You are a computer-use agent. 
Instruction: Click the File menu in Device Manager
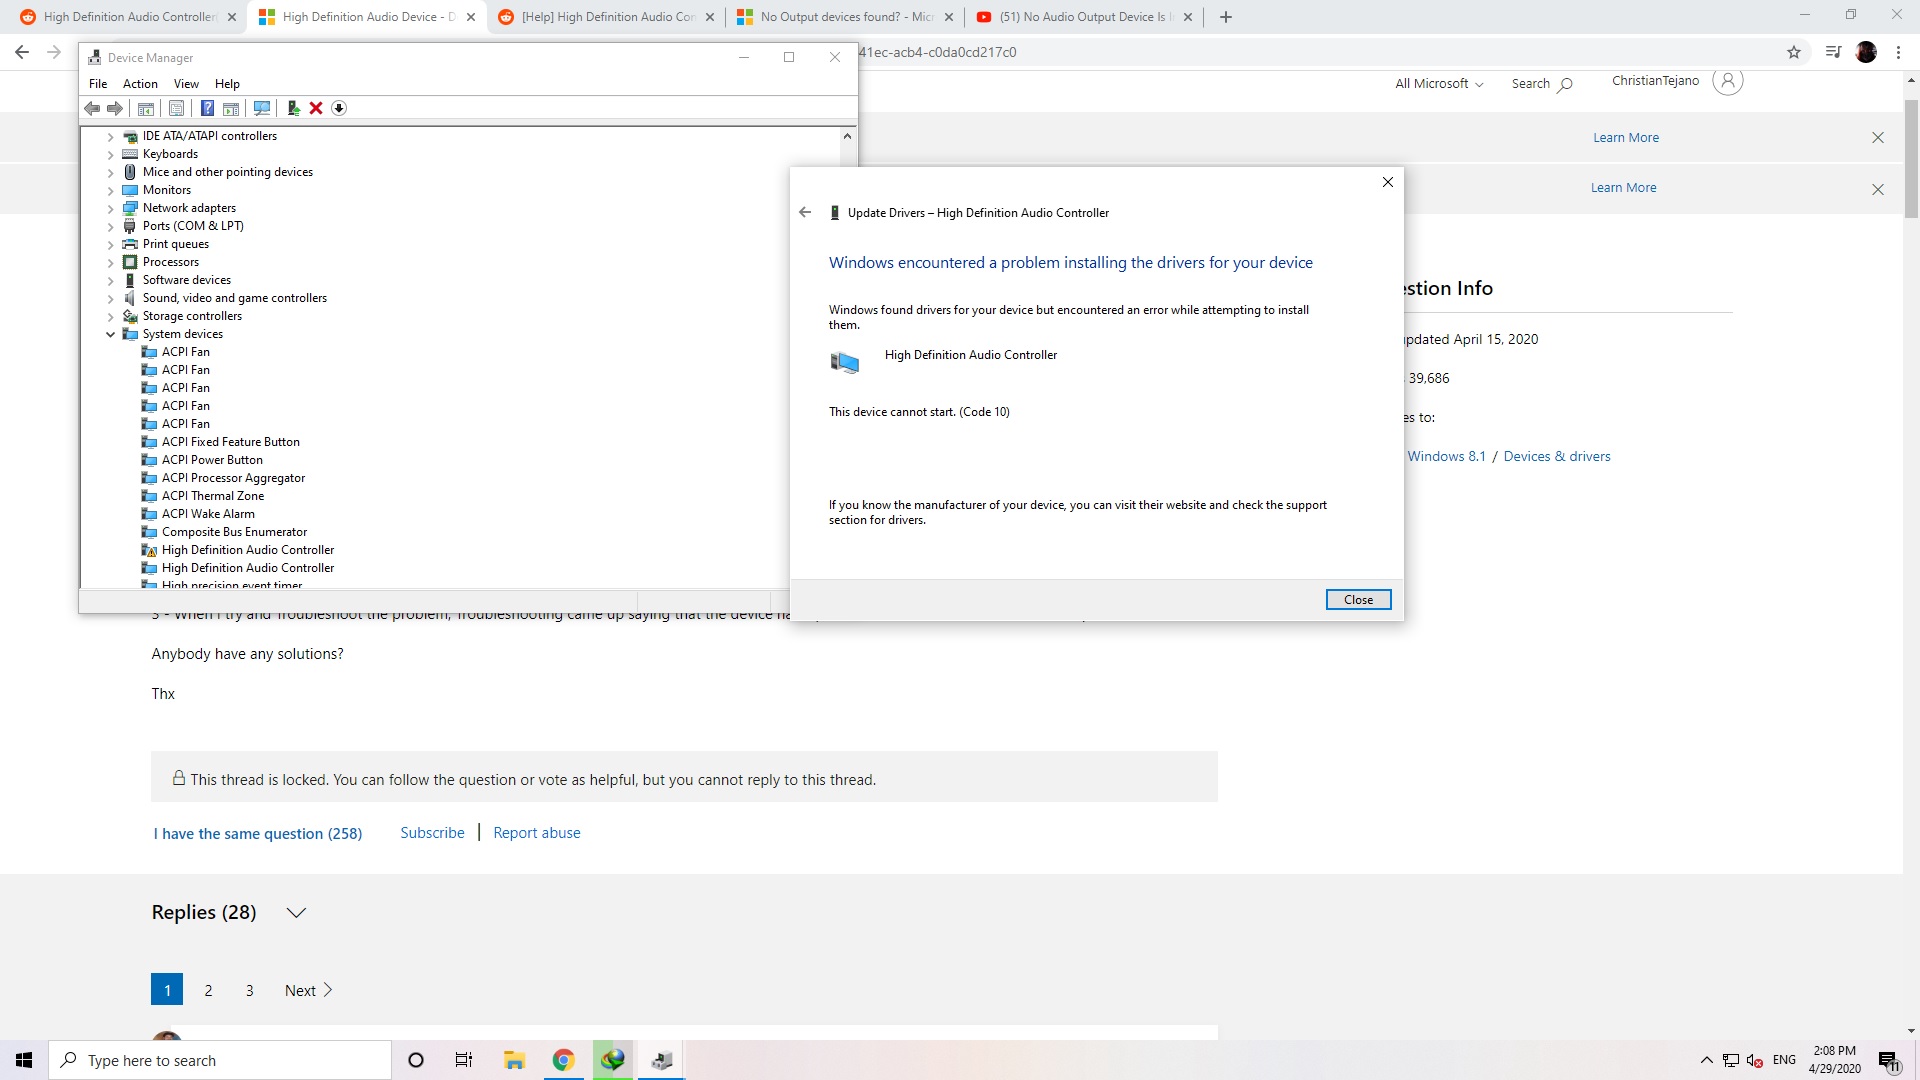tap(98, 83)
